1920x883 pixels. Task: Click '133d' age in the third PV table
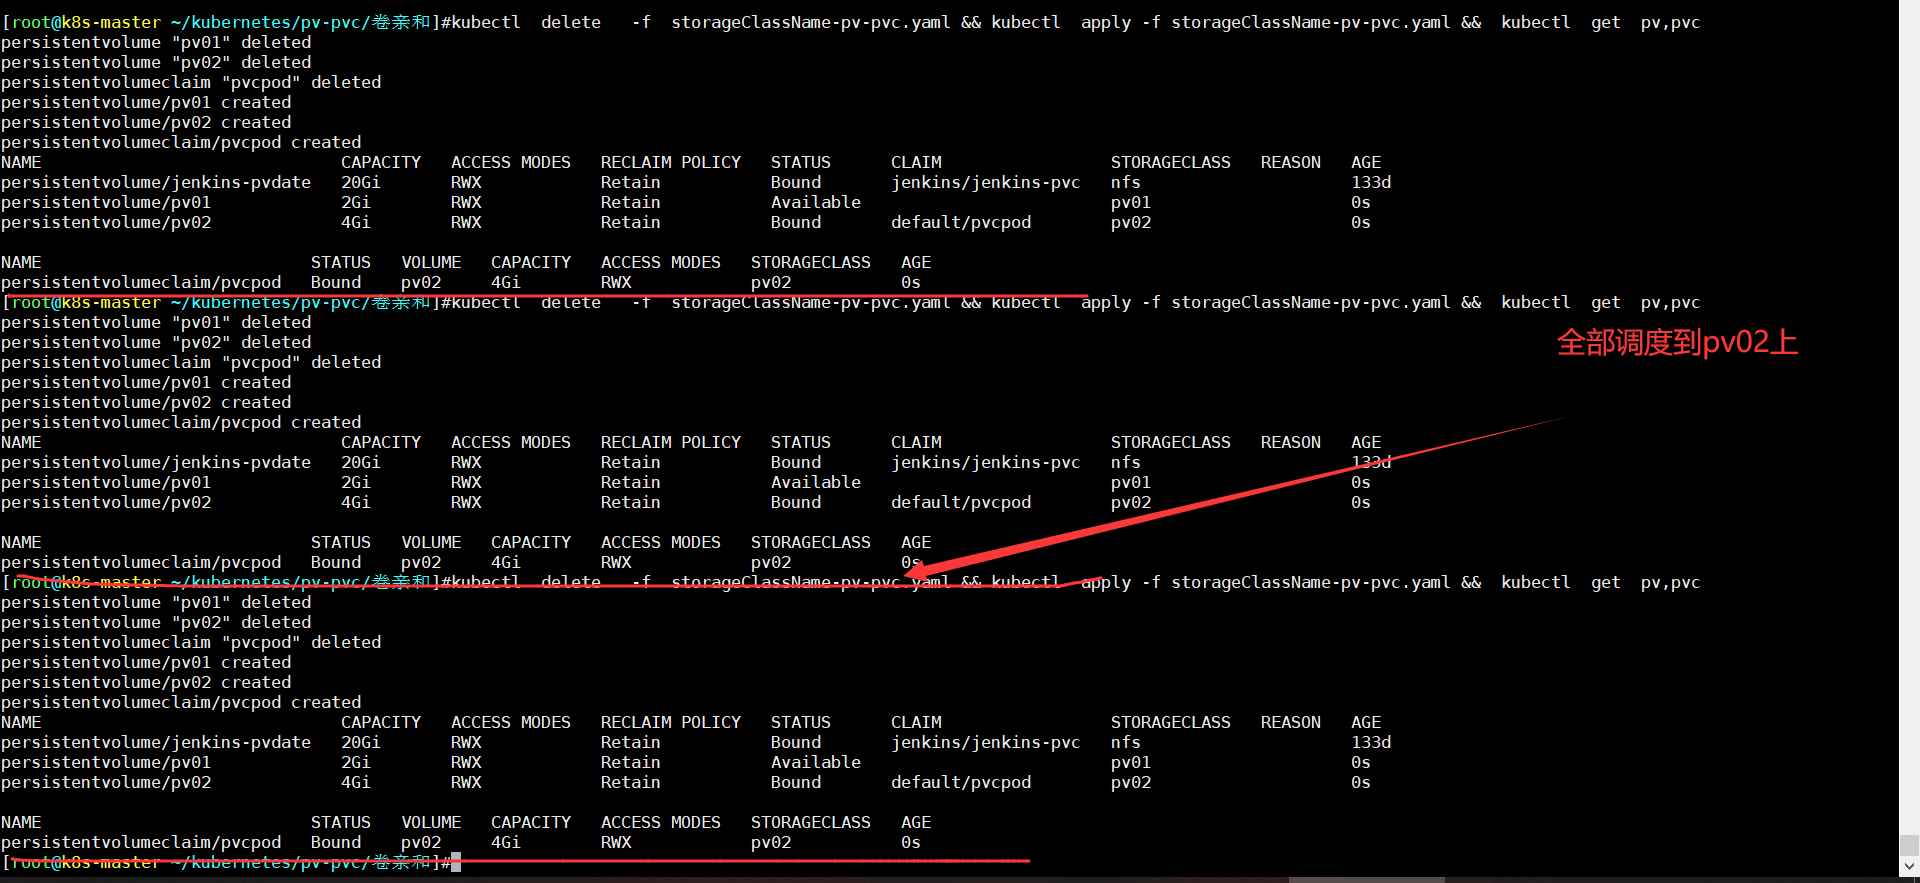pyautogui.click(x=1371, y=742)
